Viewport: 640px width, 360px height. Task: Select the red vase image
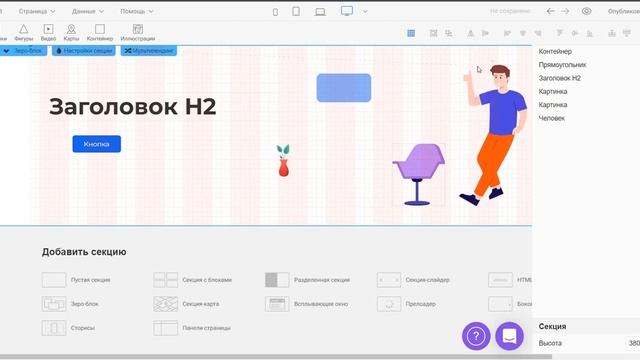284,161
